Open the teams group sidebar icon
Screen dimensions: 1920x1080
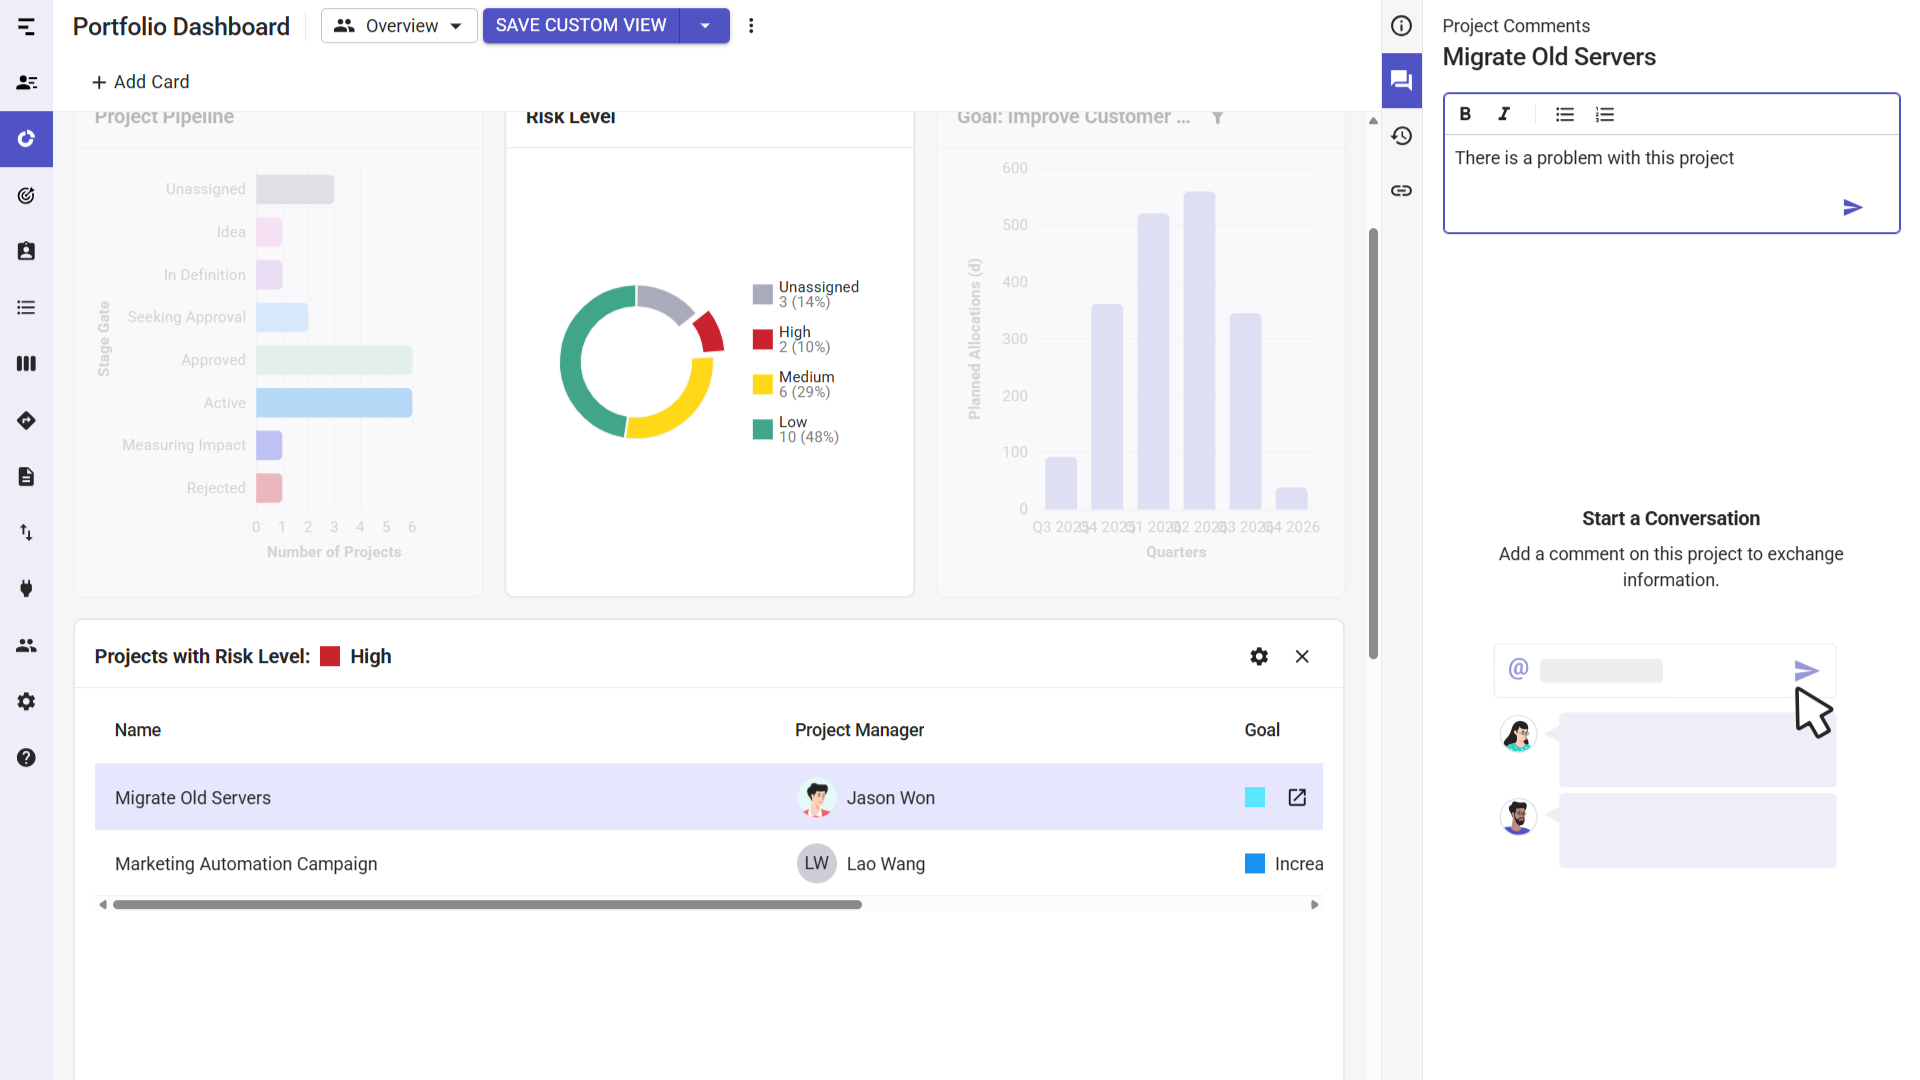[26, 645]
